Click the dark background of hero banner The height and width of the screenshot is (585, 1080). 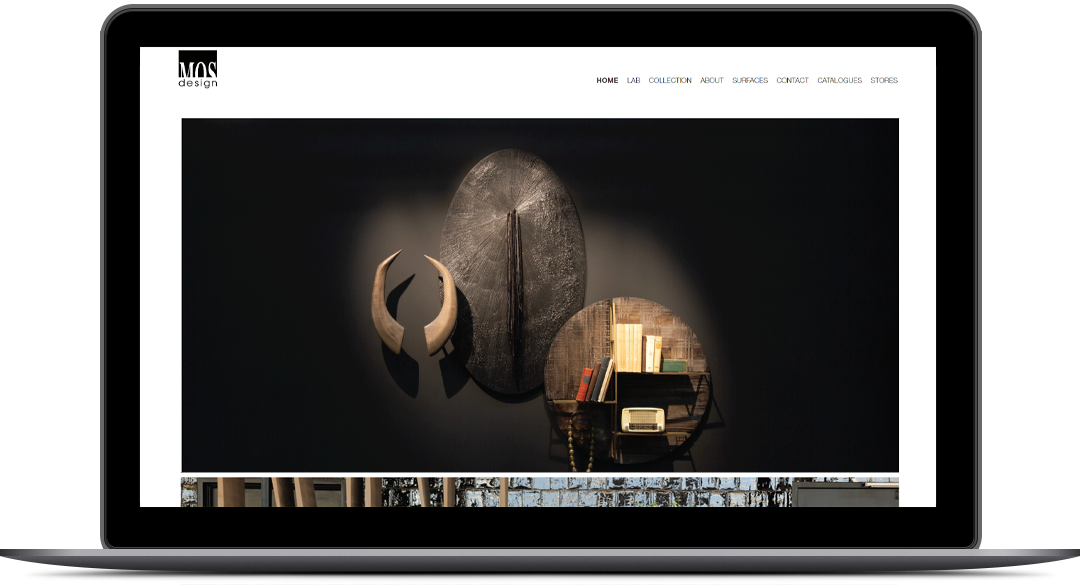pyautogui.click(x=276, y=207)
